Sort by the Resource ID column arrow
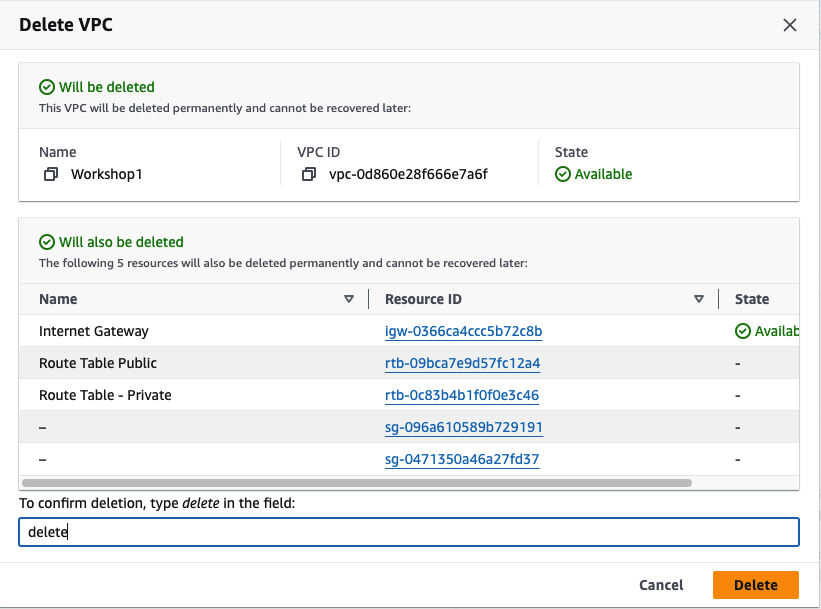821x609 pixels. [699, 299]
